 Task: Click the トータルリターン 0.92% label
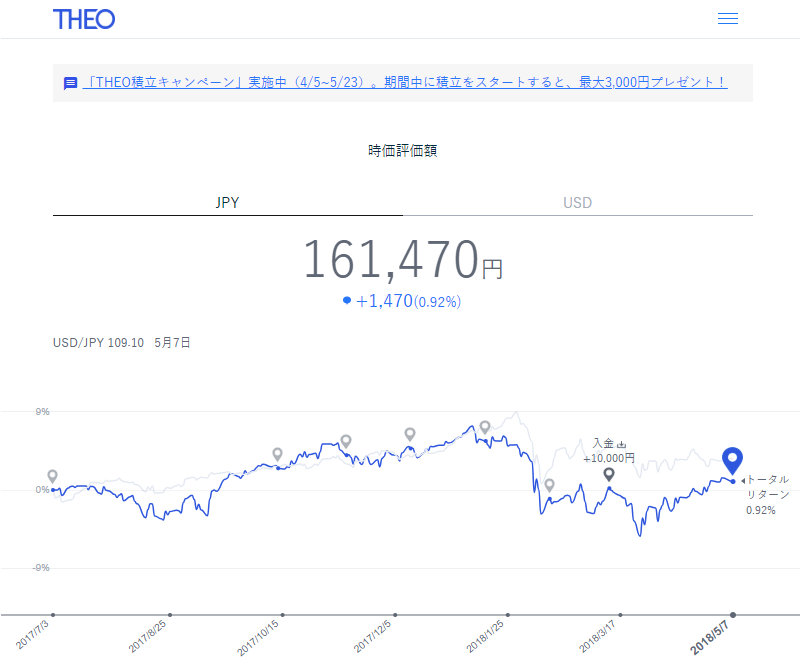pyautogui.click(x=765, y=494)
